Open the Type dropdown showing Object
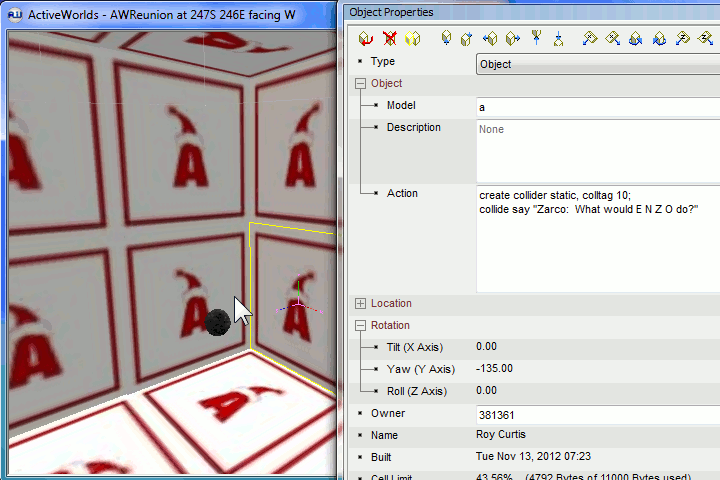Screen dimensions: 720x480 597,64
